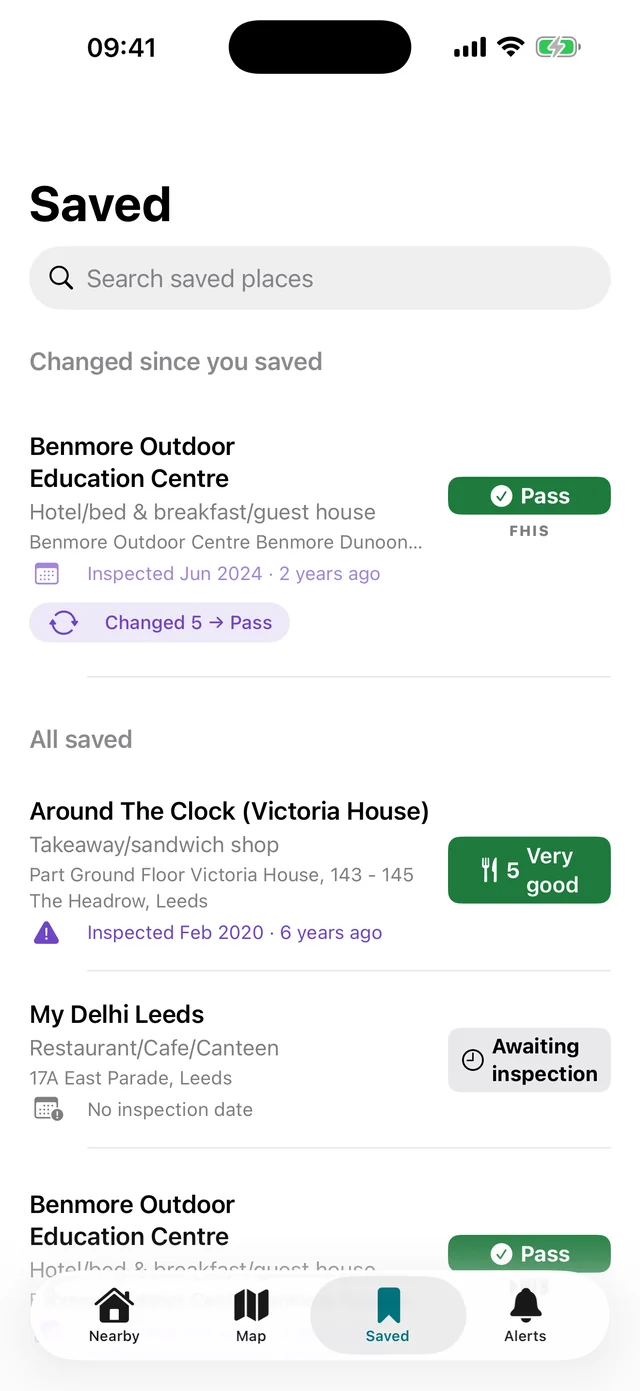The image size is (640, 1391).
Task: Tap the Changed 5 → Pass pill
Action: click(159, 623)
